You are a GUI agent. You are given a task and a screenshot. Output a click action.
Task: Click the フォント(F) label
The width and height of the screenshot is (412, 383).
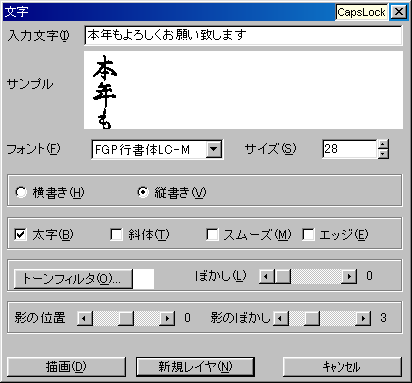34,149
